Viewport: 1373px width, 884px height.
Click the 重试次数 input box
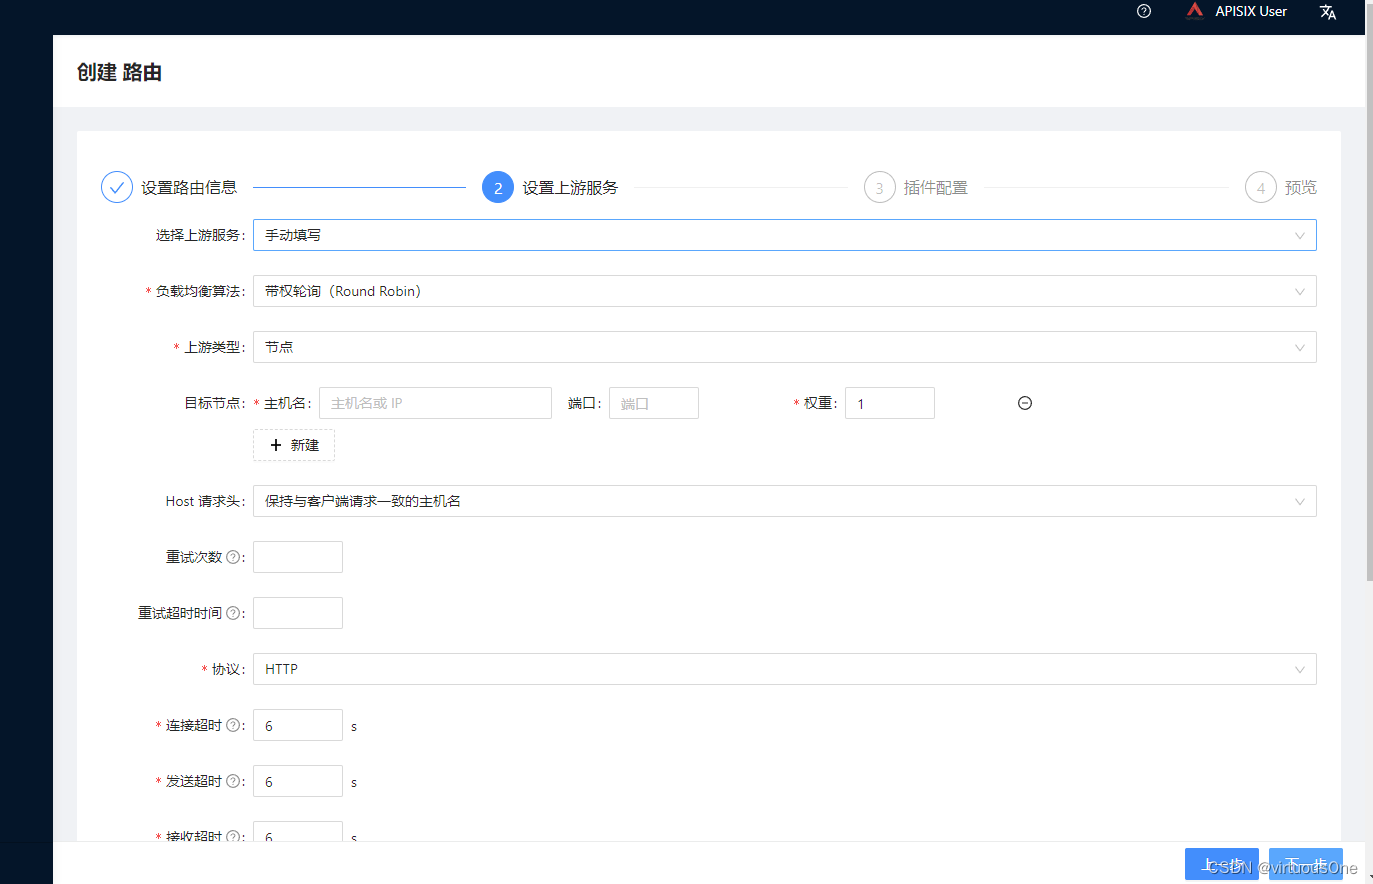tap(298, 557)
